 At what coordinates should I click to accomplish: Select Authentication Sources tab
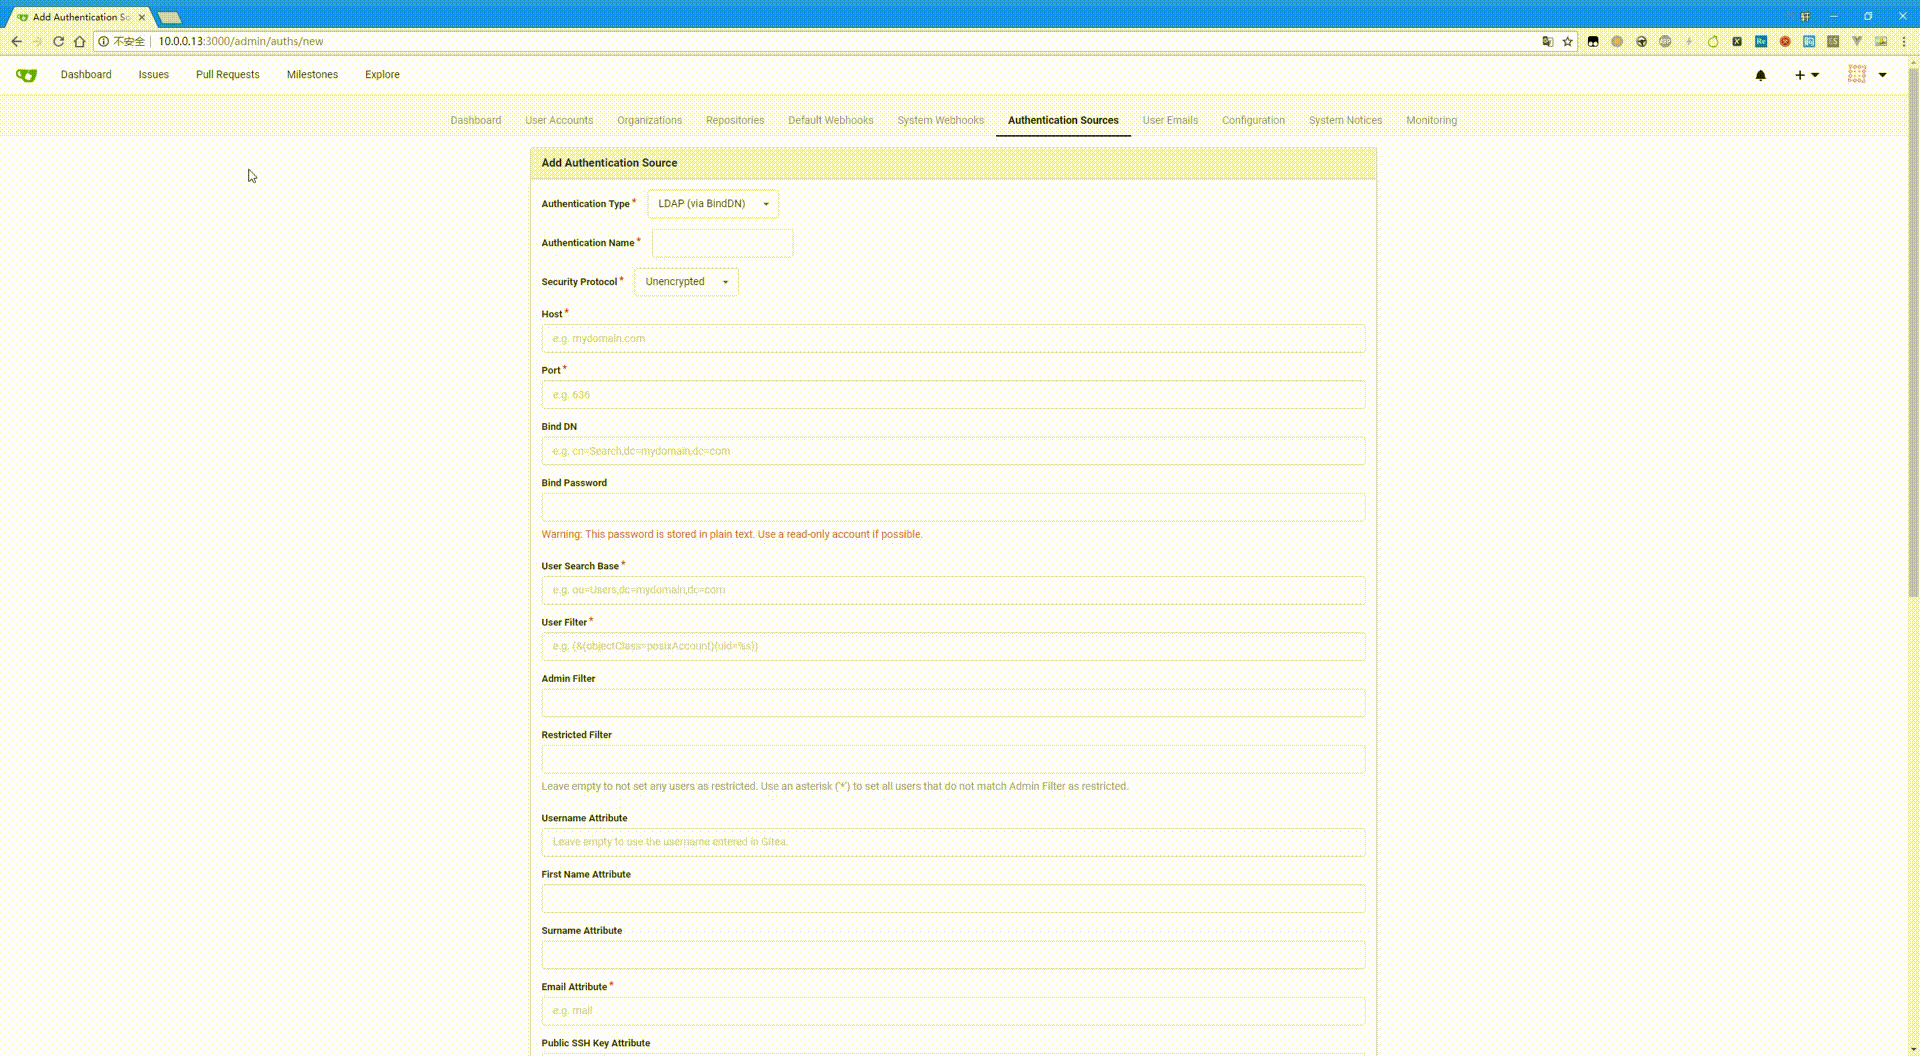click(1063, 120)
